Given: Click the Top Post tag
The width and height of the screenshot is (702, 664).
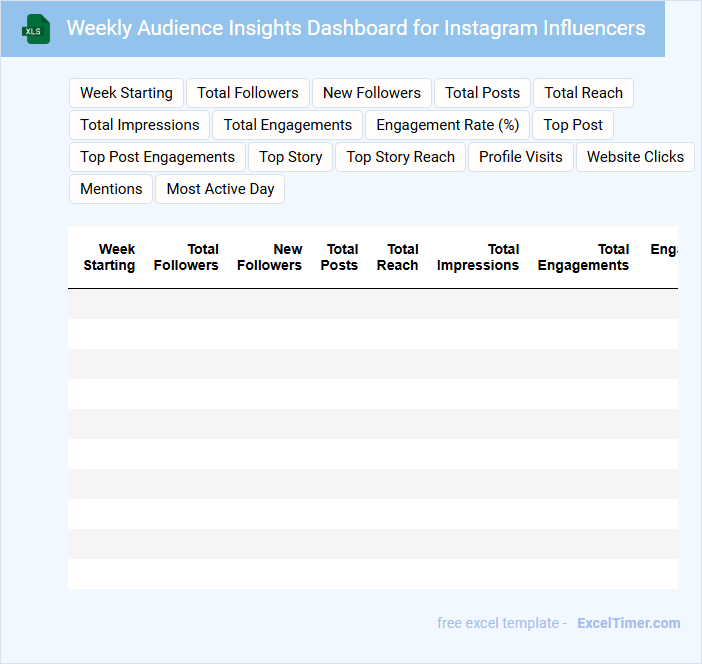Looking at the screenshot, I should [x=573, y=125].
